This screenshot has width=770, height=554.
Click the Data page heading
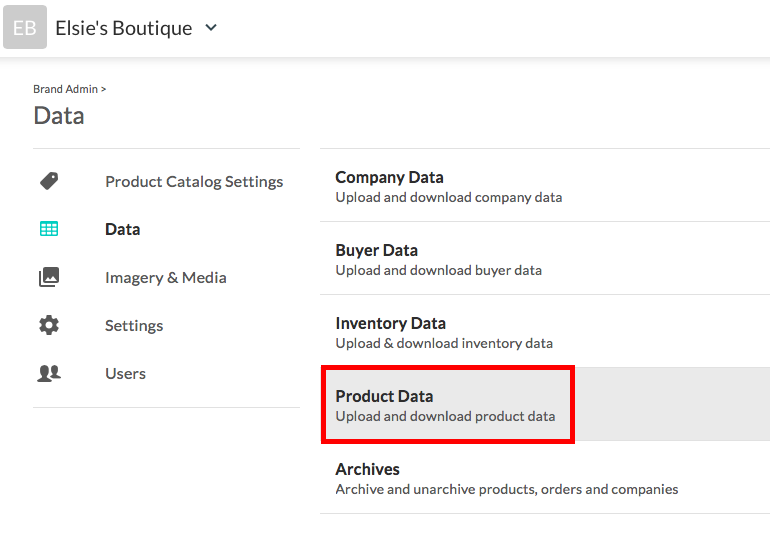59,116
